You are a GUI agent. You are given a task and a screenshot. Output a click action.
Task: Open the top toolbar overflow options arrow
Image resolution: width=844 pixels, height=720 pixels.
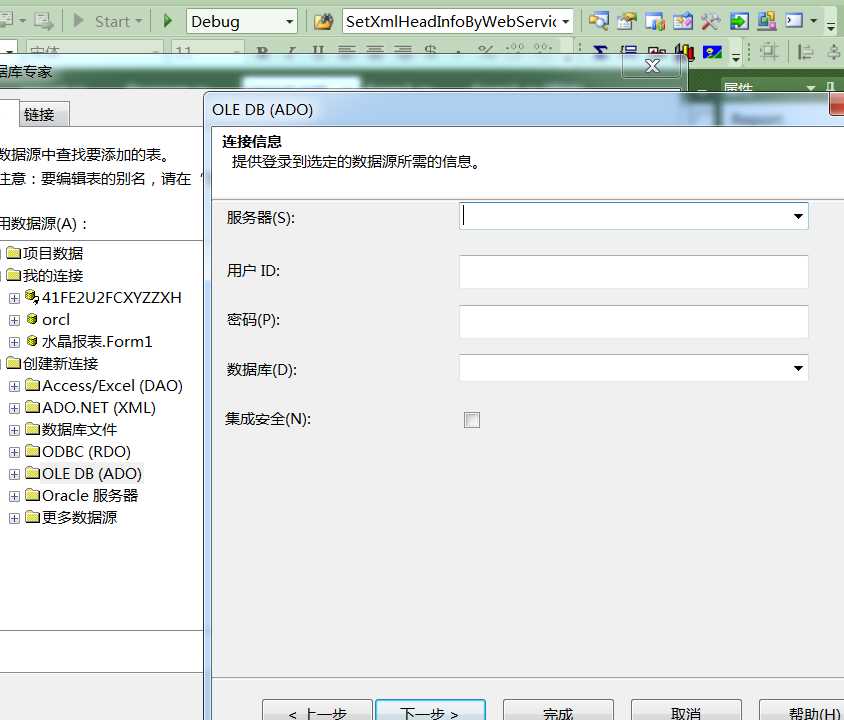(x=831, y=24)
